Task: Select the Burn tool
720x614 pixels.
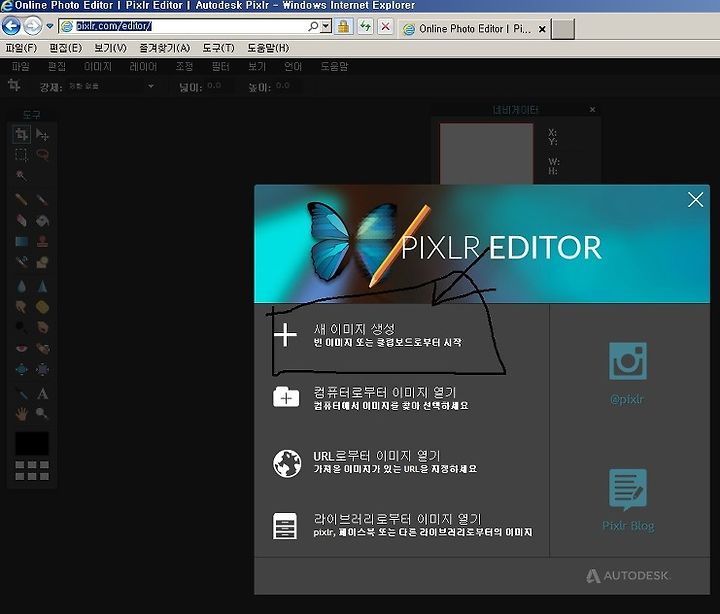Action: click(x=42, y=327)
